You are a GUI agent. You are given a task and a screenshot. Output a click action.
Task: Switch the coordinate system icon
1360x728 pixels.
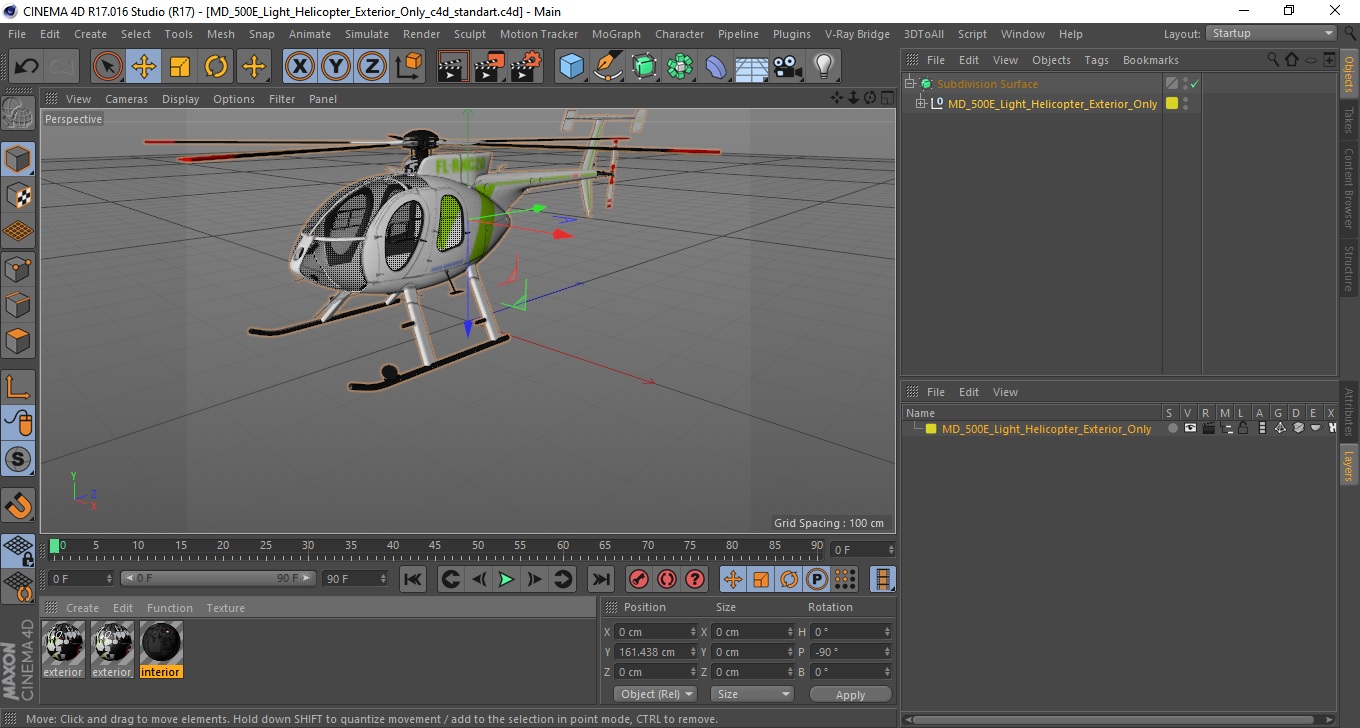click(408, 67)
